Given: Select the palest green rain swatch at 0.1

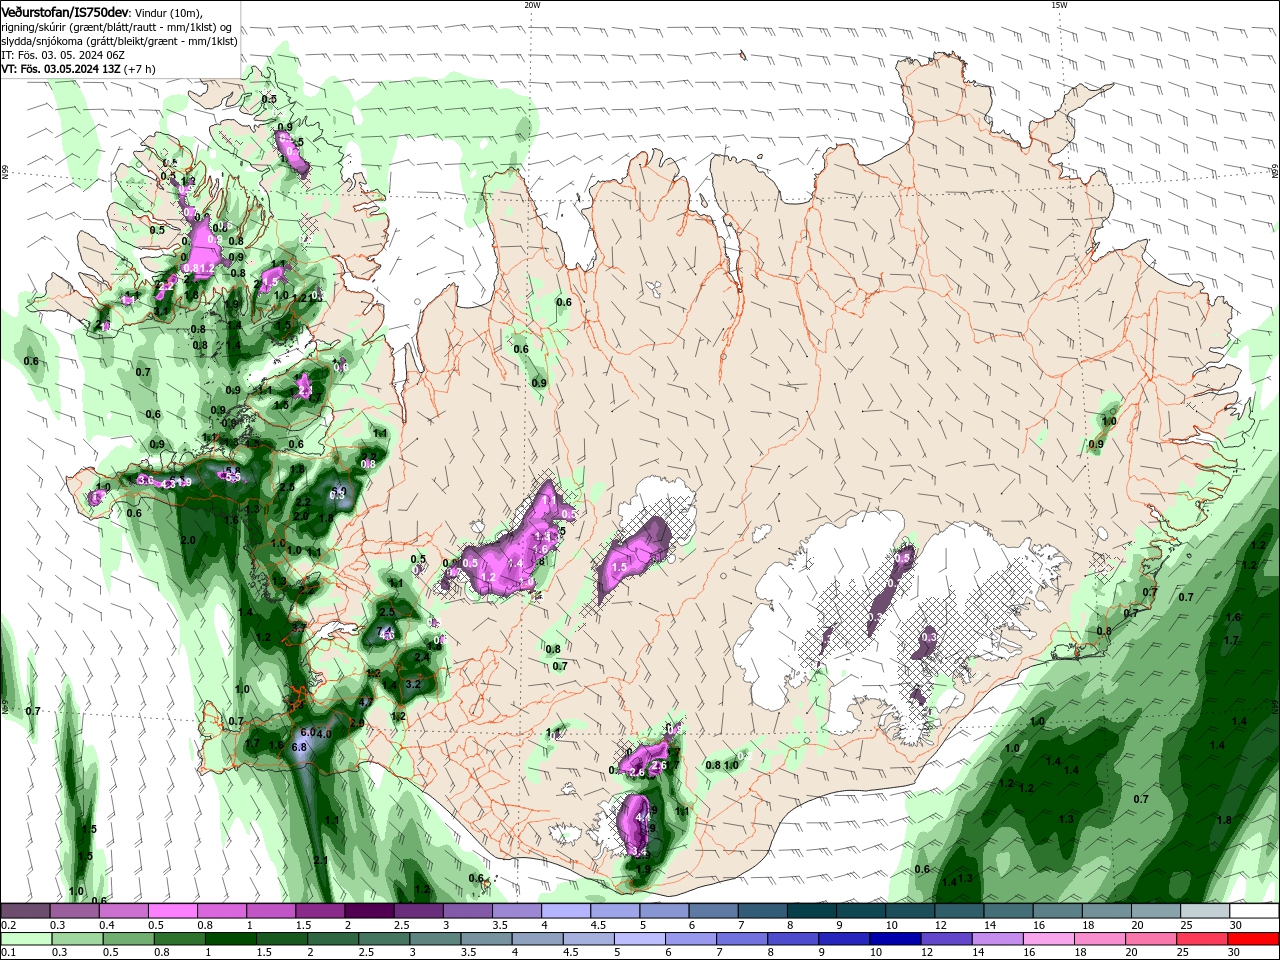Looking at the screenshot, I should click(26, 939).
